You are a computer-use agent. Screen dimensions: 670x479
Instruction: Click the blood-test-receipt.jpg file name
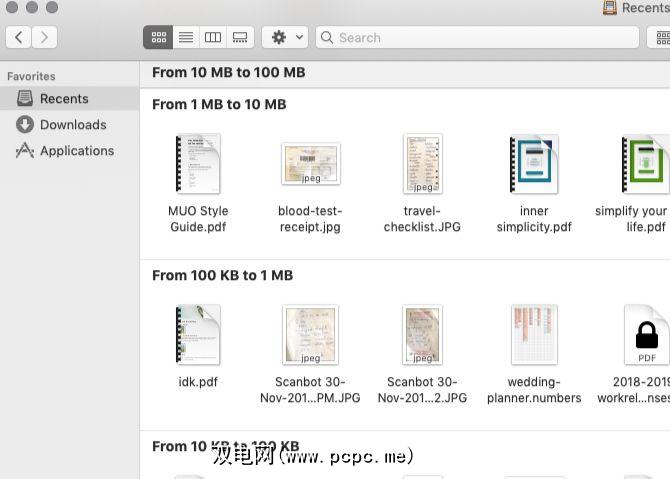[310, 219]
